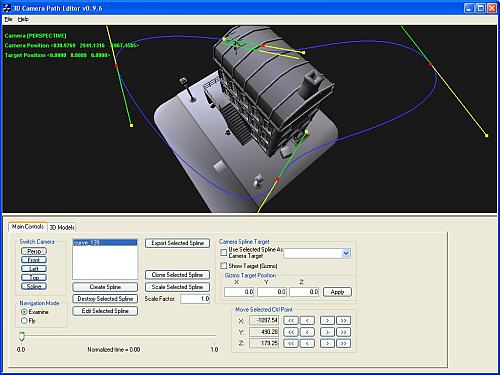Image resolution: width=500 pixels, height=375 pixels.
Task: Enable Use Selected Spline As Camera Target
Action: 224,253
